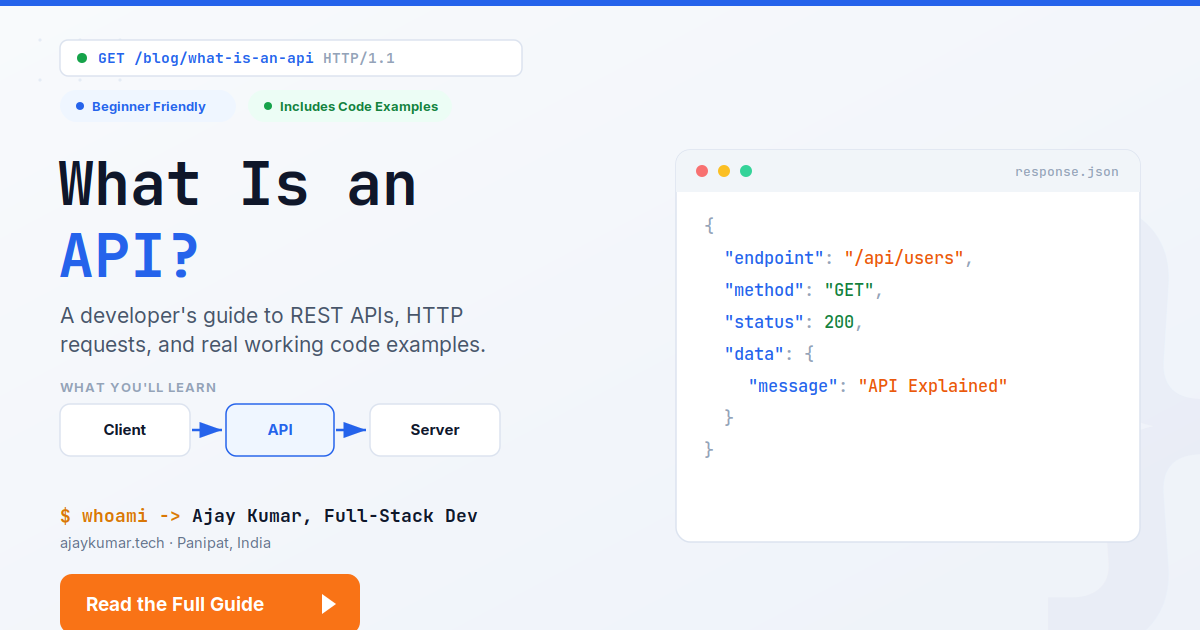Click the blue dot in the Beginner Friendly badge
Image resolution: width=1200 pixels, height=630 pixels.
pos(80,106)
